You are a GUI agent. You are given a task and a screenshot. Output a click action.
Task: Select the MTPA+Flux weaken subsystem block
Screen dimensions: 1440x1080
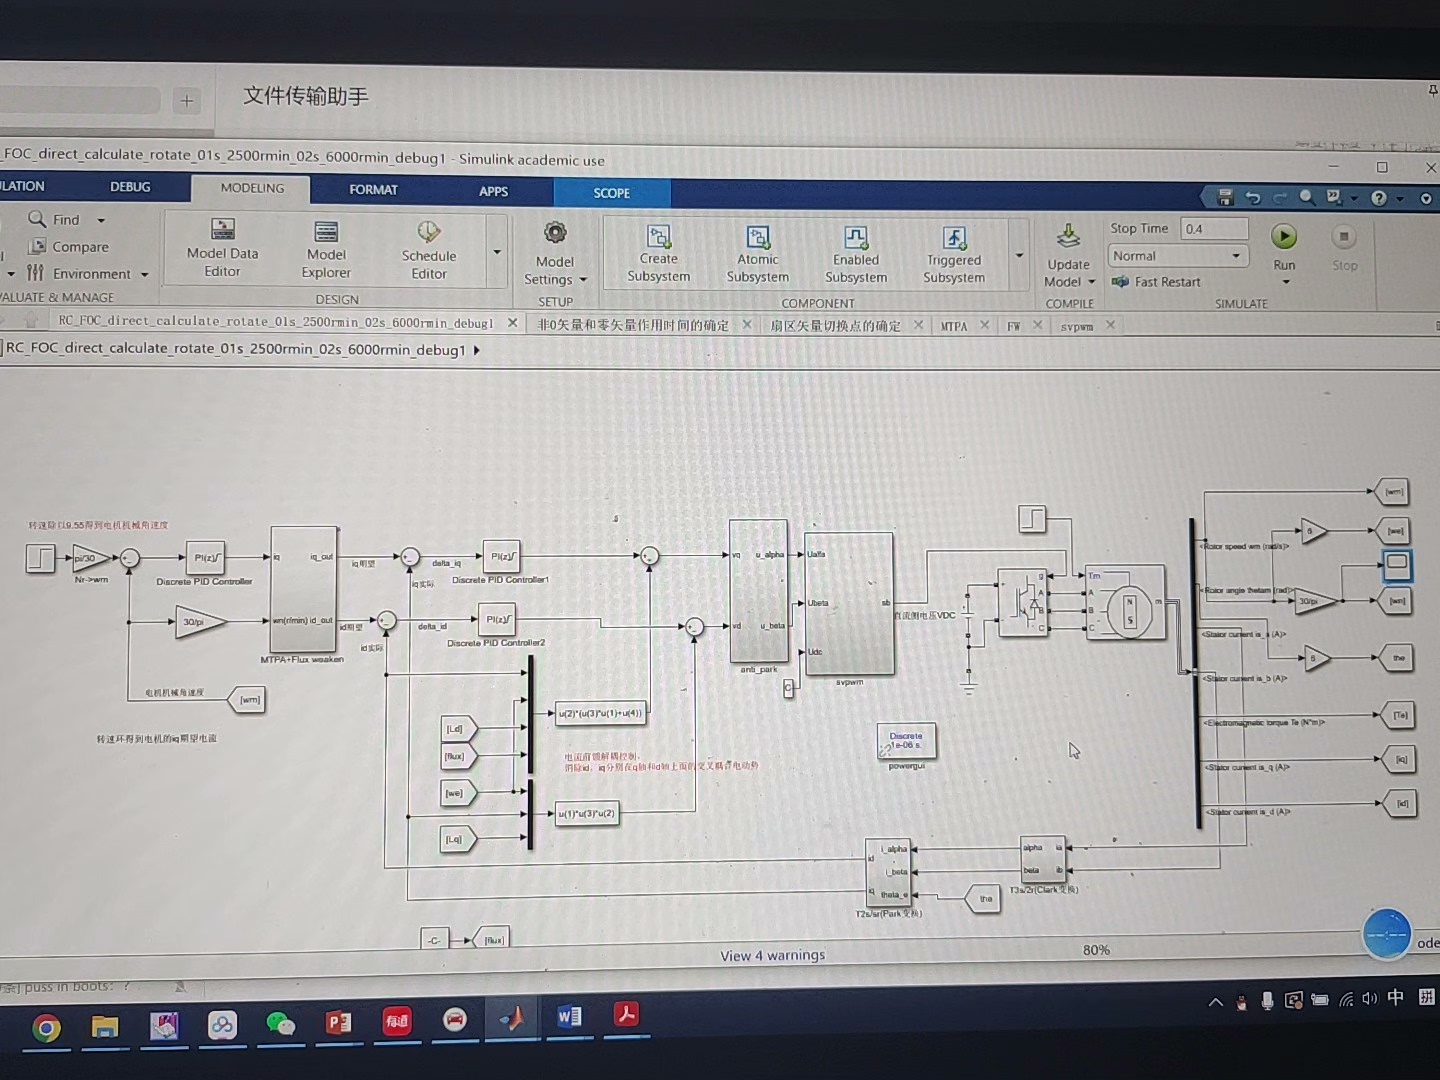[304, 589]
